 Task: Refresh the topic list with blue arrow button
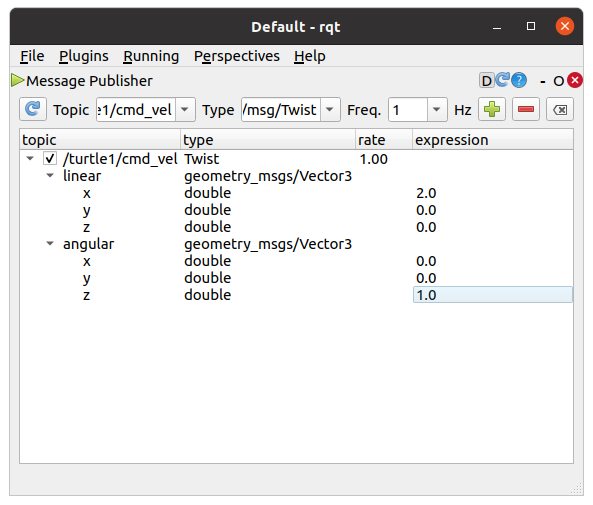(33, 109)
